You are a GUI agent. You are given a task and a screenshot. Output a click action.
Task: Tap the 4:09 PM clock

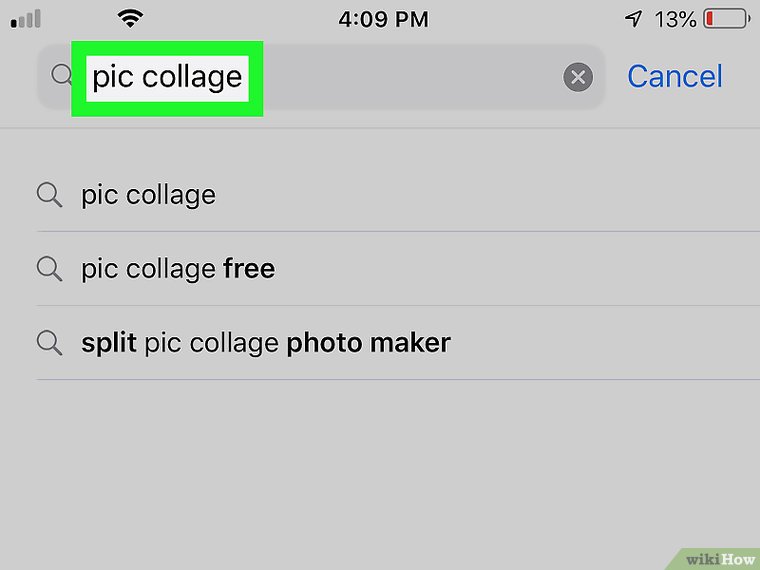pos(384,18)
